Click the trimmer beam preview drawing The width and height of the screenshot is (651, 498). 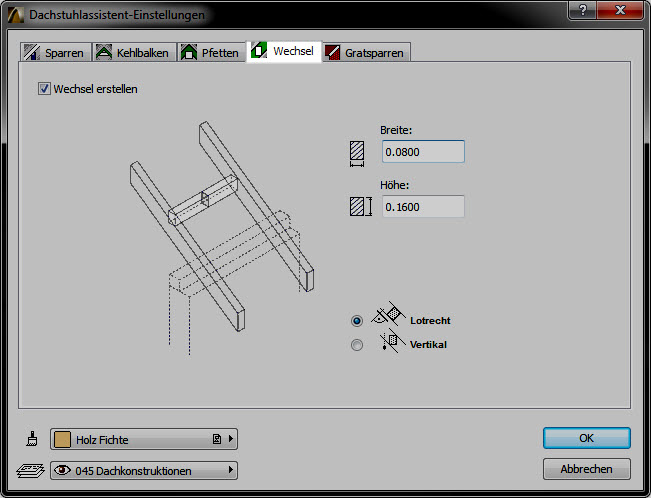click(x=222, y=238)
